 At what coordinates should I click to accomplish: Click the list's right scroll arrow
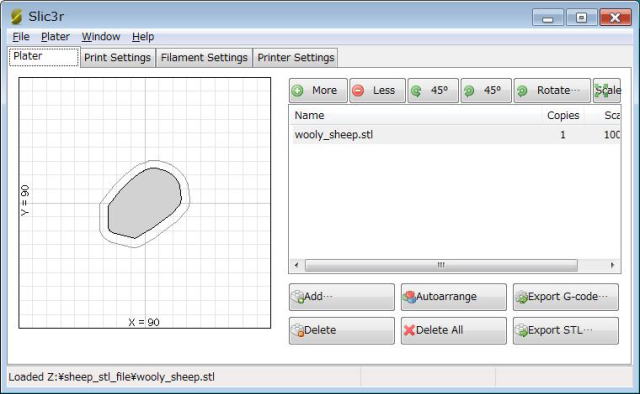coord(612,265)
